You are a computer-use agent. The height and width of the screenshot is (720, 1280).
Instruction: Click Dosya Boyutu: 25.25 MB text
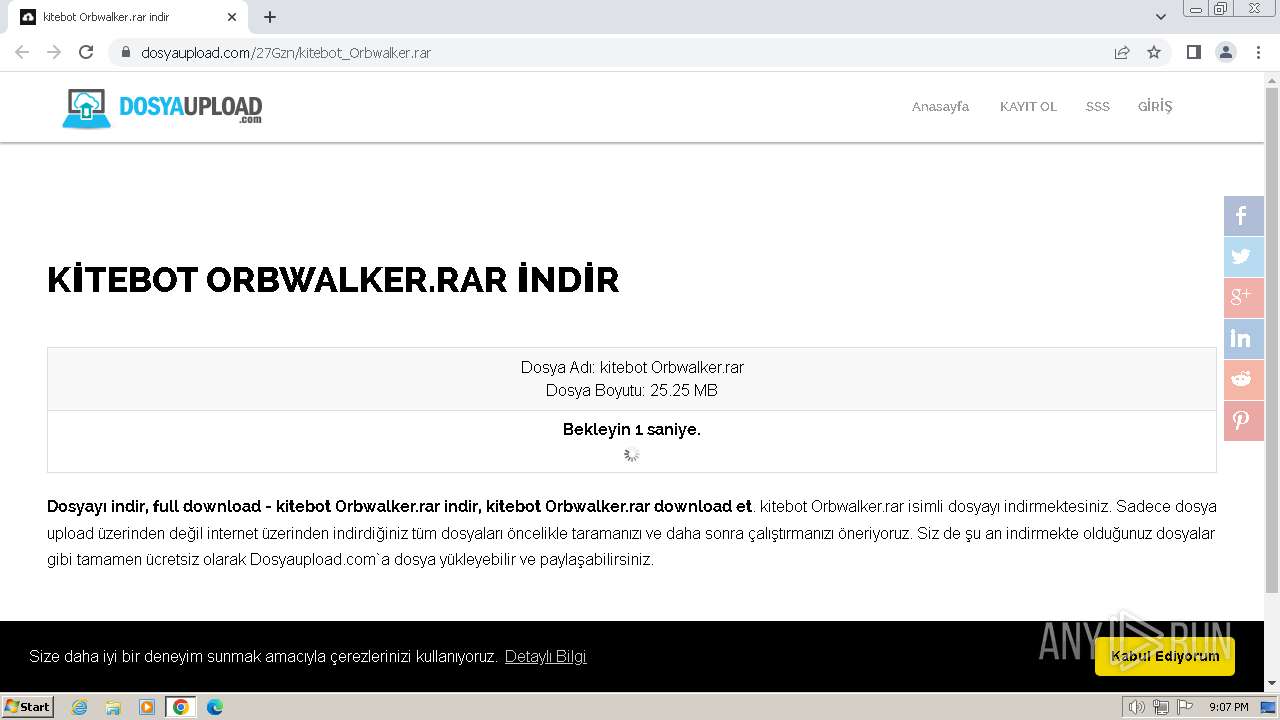point(632,390)
